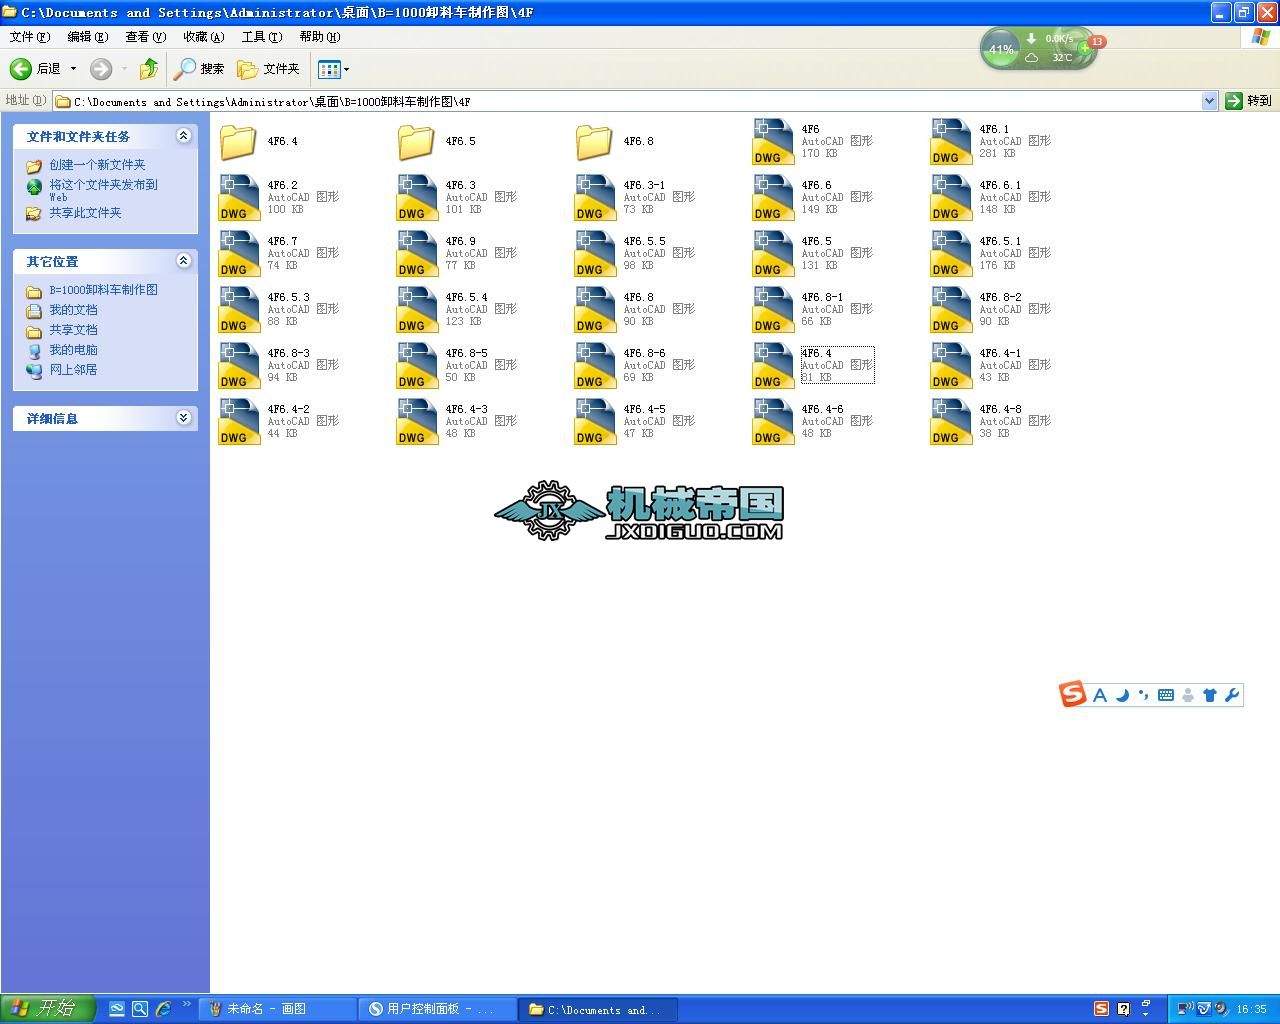
Task: Toggle half/full width moon icon on IME bar
Action: coord(1122,695)
